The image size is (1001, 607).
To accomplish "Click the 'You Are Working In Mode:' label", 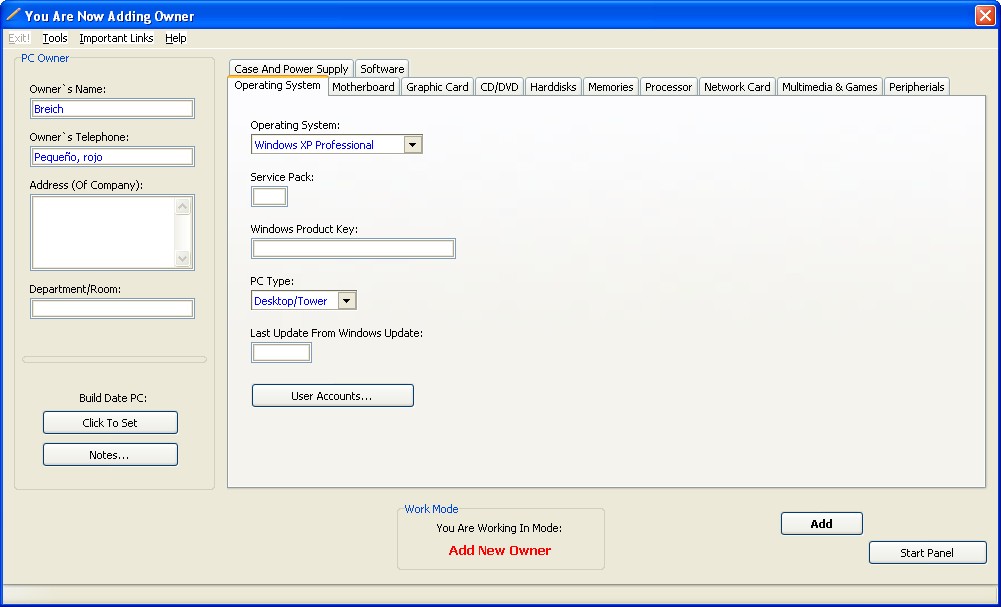I will 499,528.
